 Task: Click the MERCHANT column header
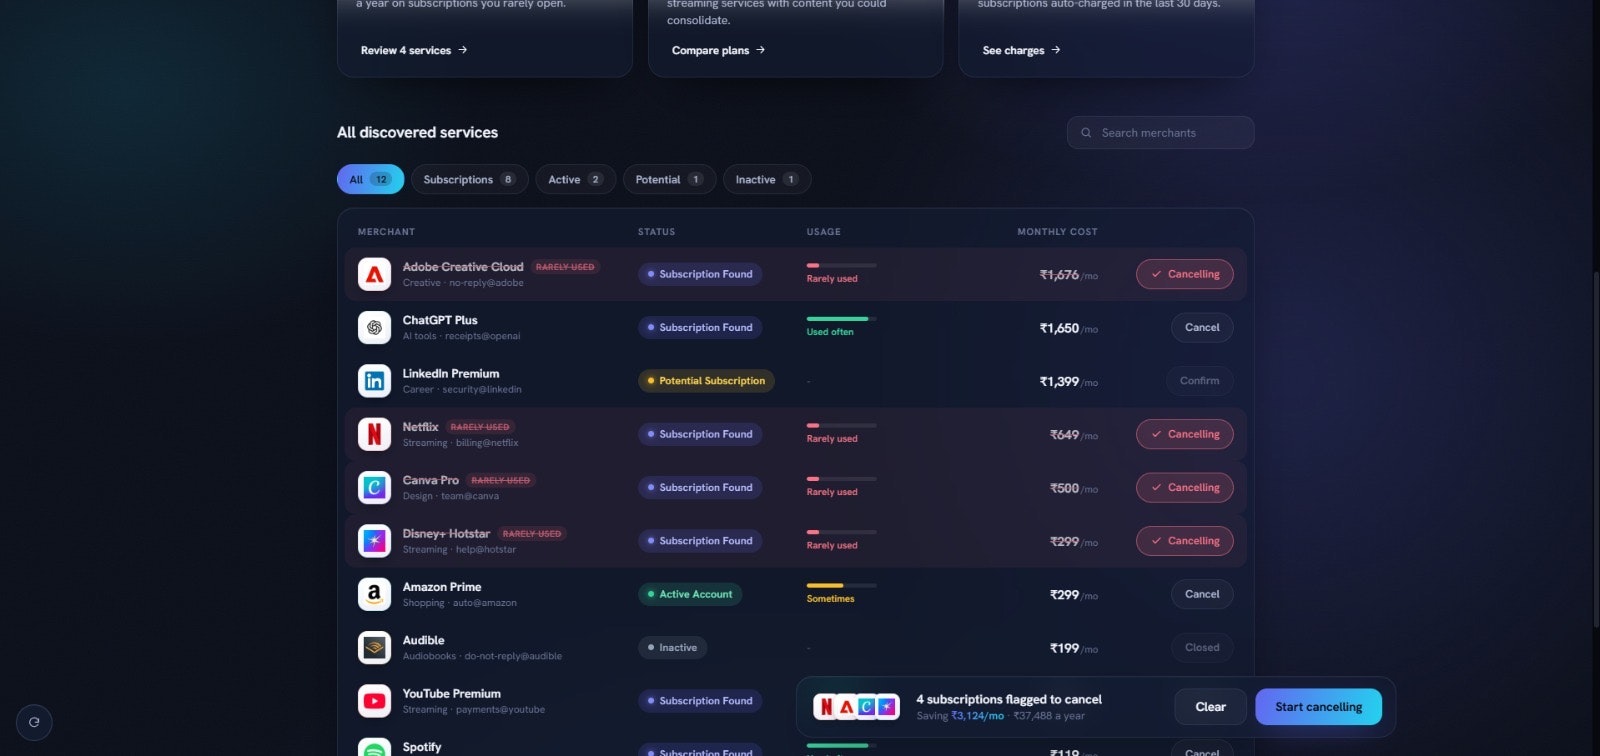point(386,232)
